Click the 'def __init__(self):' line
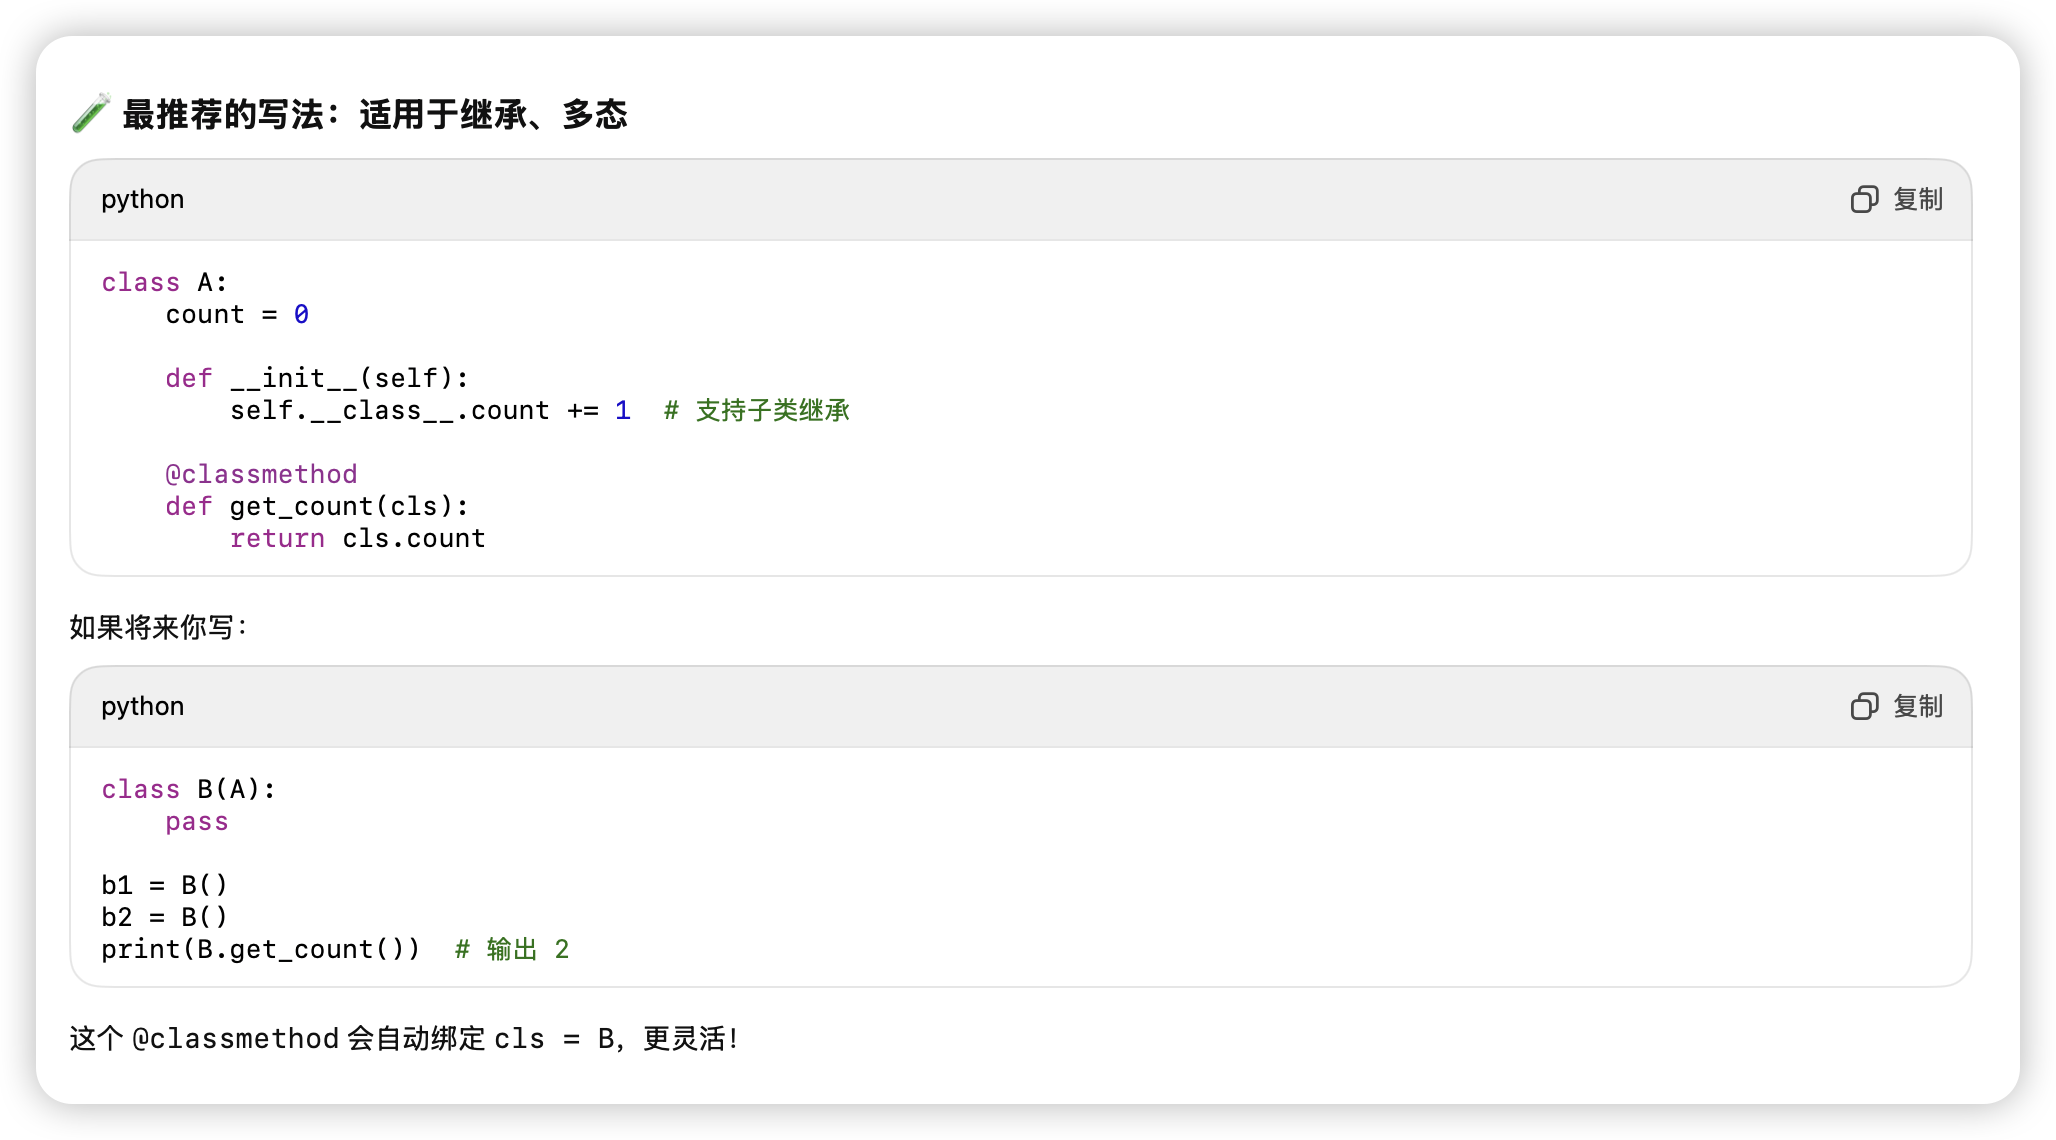Screen dimensions: 2056x1140 (317, 379)
